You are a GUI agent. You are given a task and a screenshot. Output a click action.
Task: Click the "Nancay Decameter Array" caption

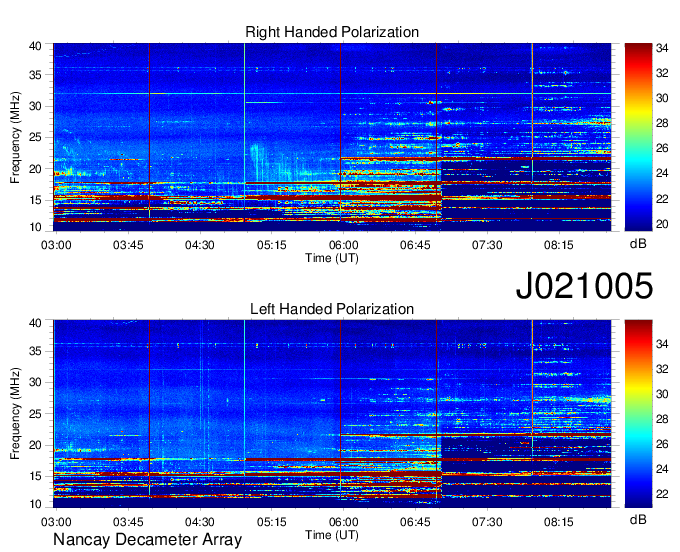[147, 539]
